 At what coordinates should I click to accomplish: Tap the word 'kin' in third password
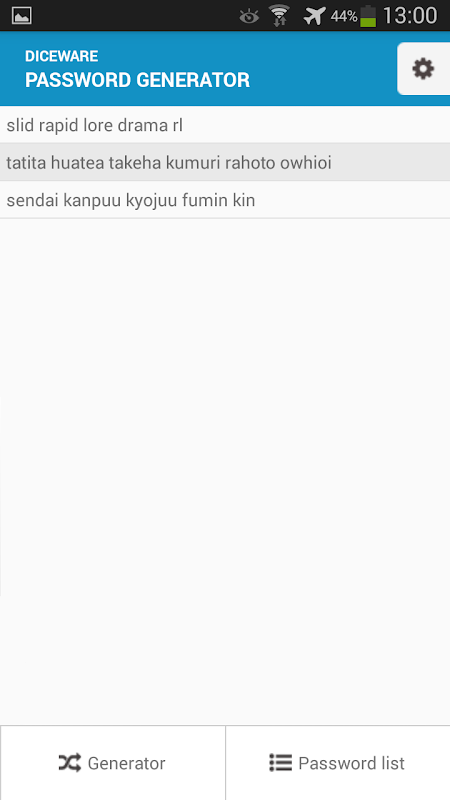[x=243, y=200]
